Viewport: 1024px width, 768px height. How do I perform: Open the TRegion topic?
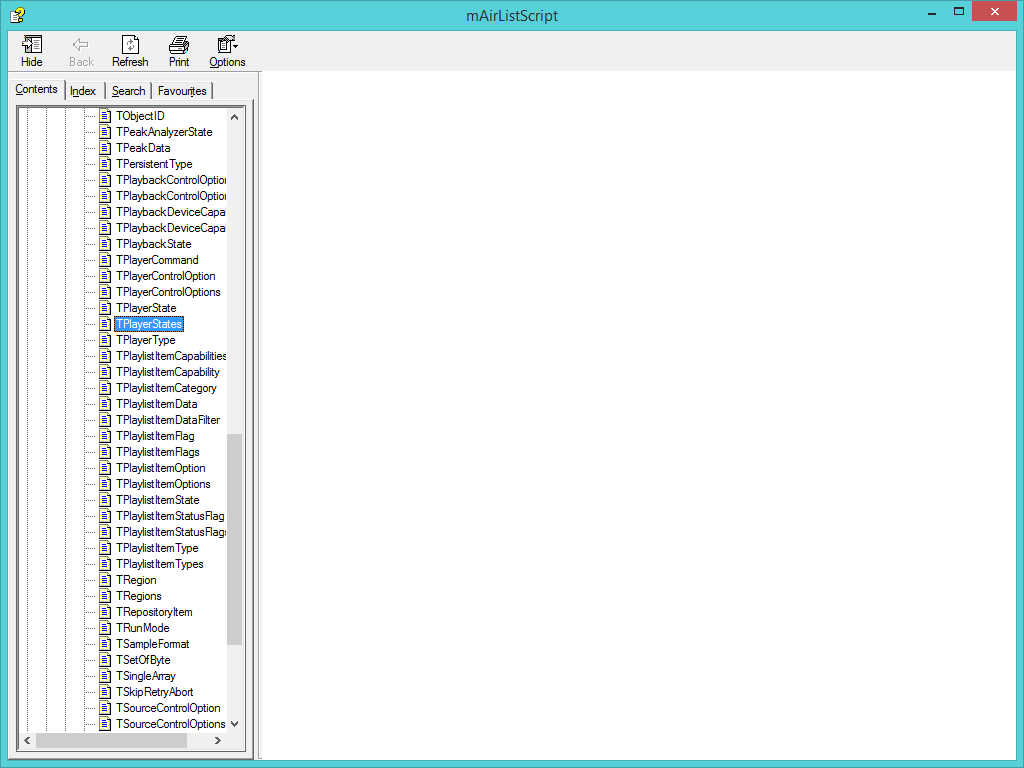(x=136, y=580)
